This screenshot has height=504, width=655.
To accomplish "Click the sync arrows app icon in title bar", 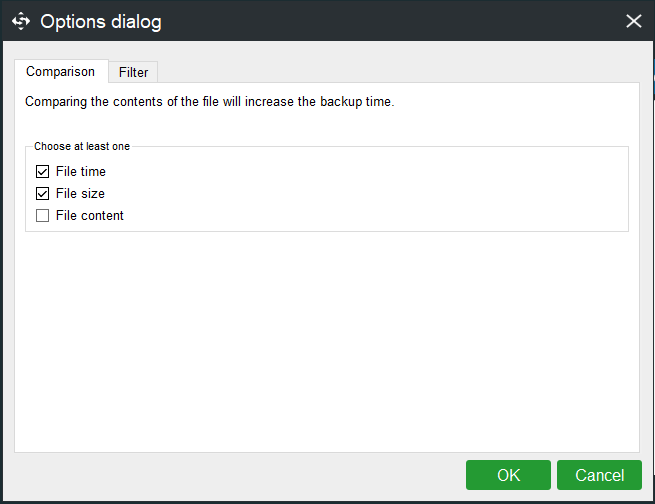I will pos(21,21).
